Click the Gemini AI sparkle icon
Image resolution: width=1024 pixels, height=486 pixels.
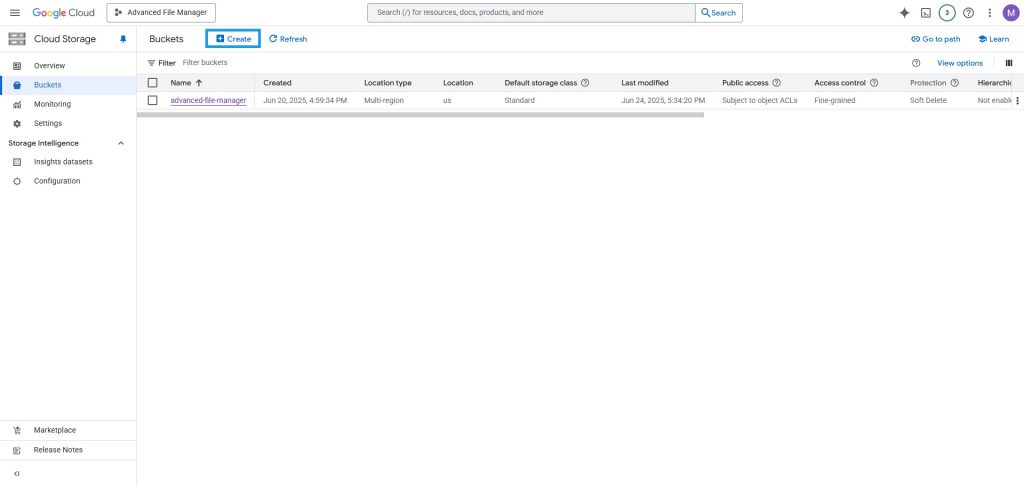tap(904, 13)
